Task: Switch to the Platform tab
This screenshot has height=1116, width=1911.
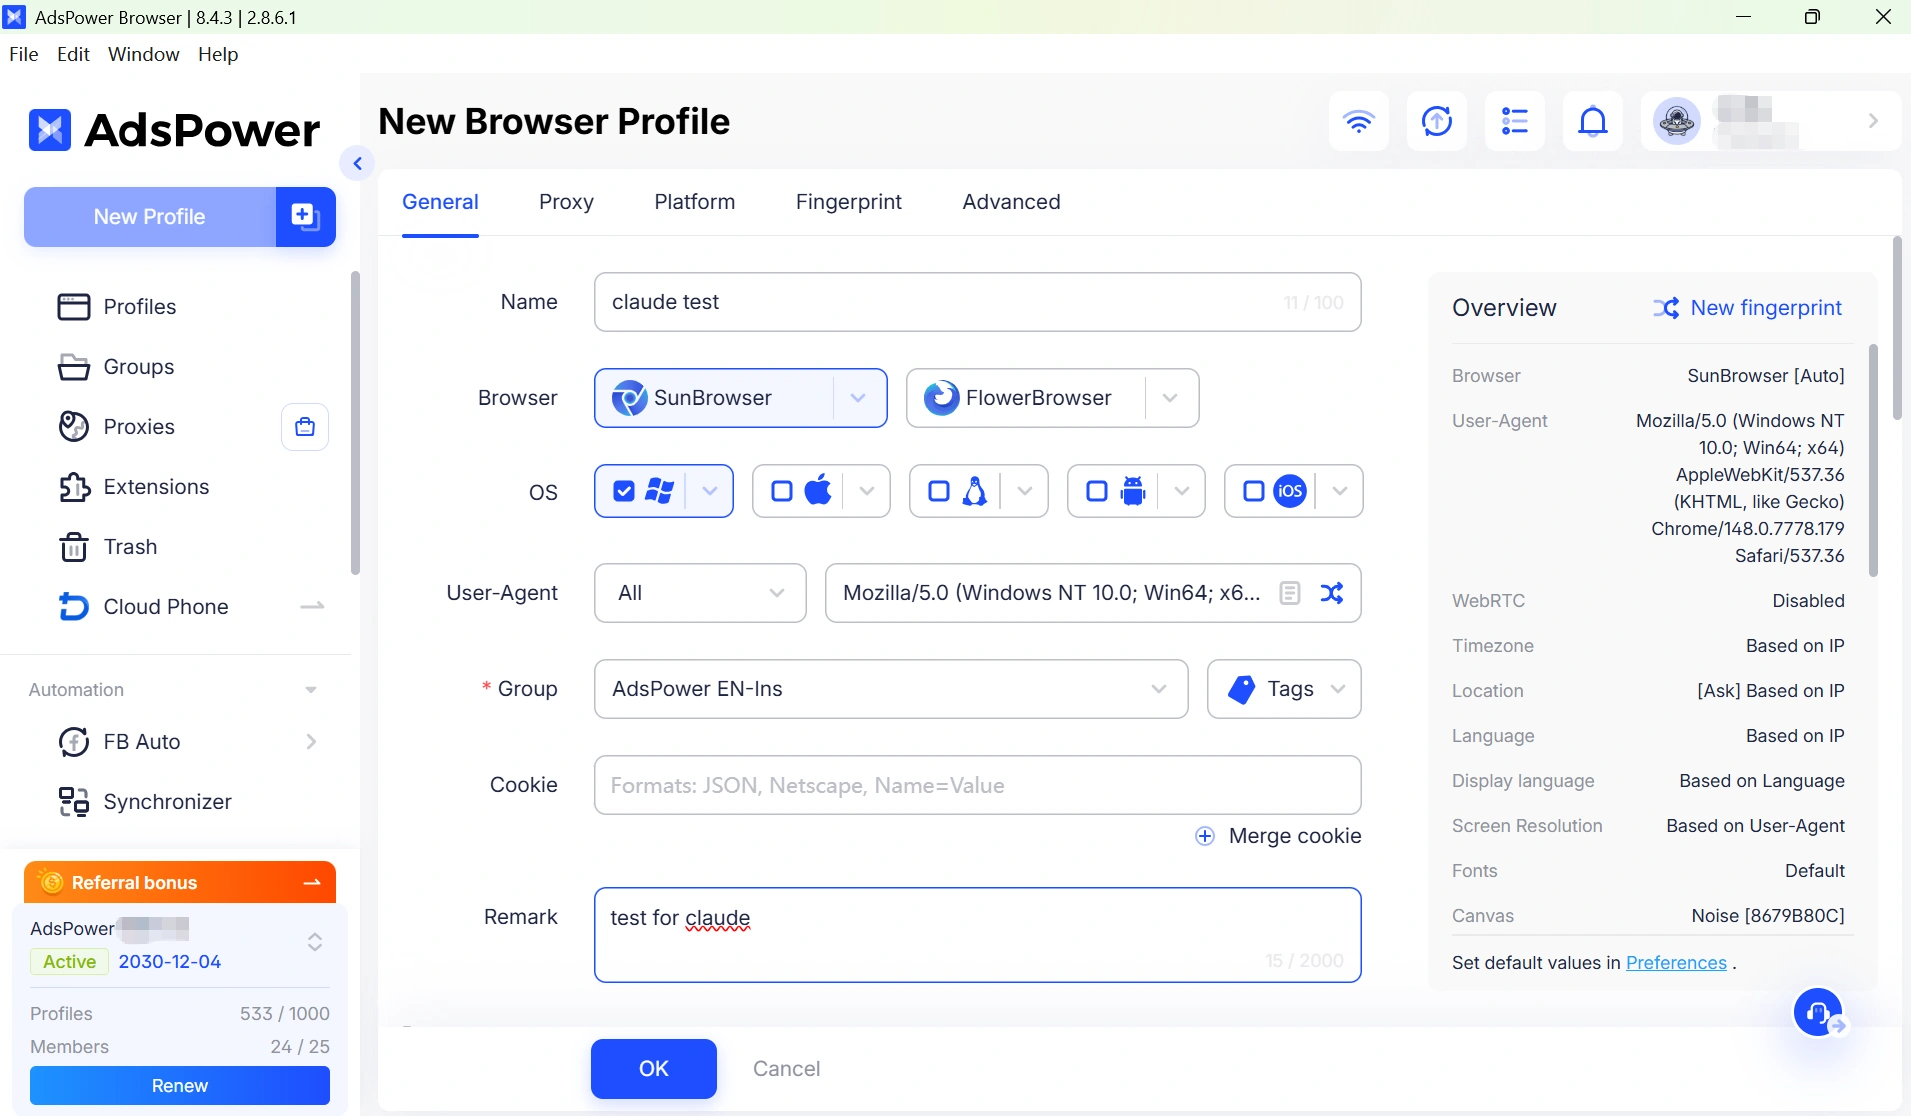Action: pos(695,202)
